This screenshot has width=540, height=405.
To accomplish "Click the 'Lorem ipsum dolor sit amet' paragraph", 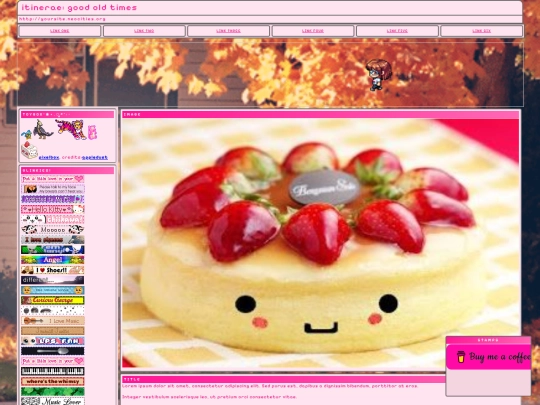I will pos(270,386).
